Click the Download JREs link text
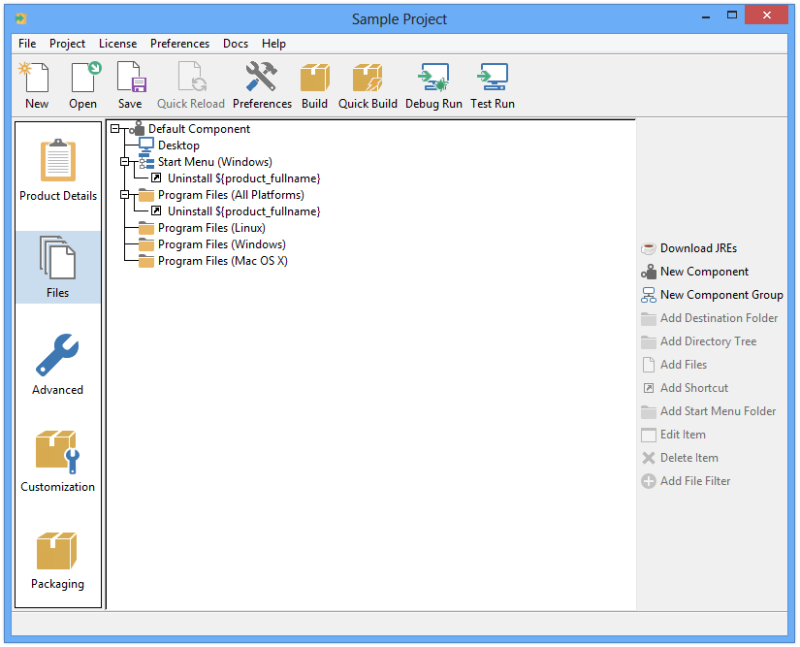Image resolution: width=800 pixels, height=647 pixels. tap(698, 248)
